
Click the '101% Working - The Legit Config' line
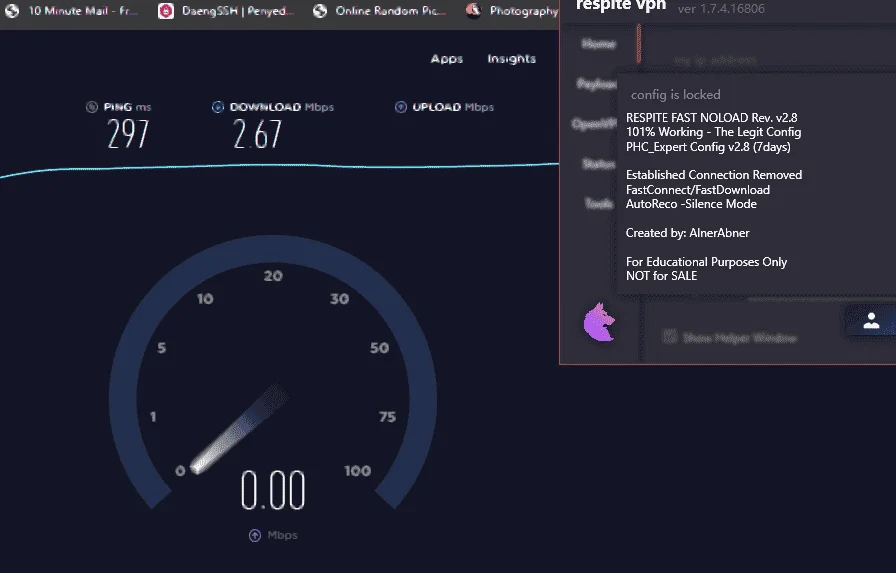[x=713, y=132]
